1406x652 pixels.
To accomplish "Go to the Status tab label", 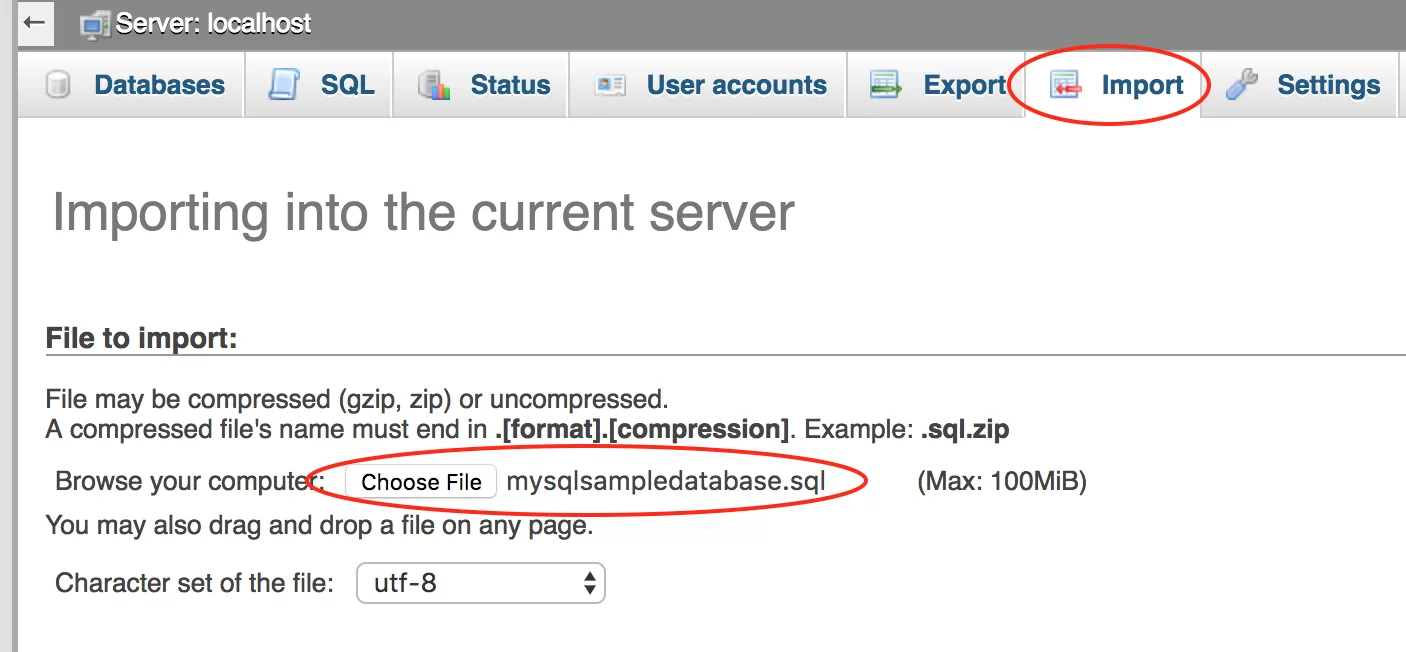I will click(510, 86).
